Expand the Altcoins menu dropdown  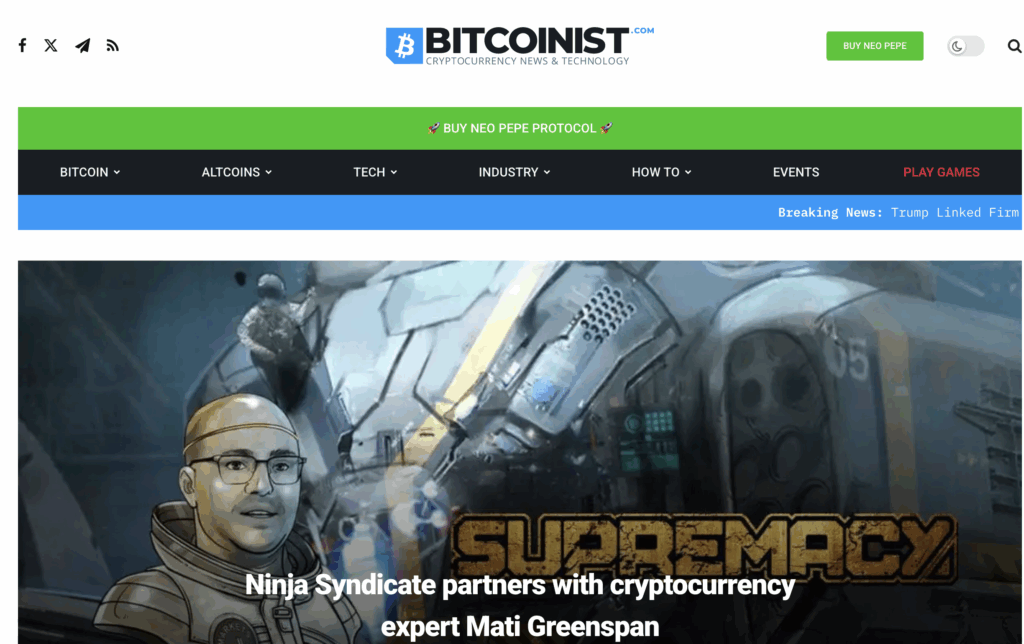236,172
